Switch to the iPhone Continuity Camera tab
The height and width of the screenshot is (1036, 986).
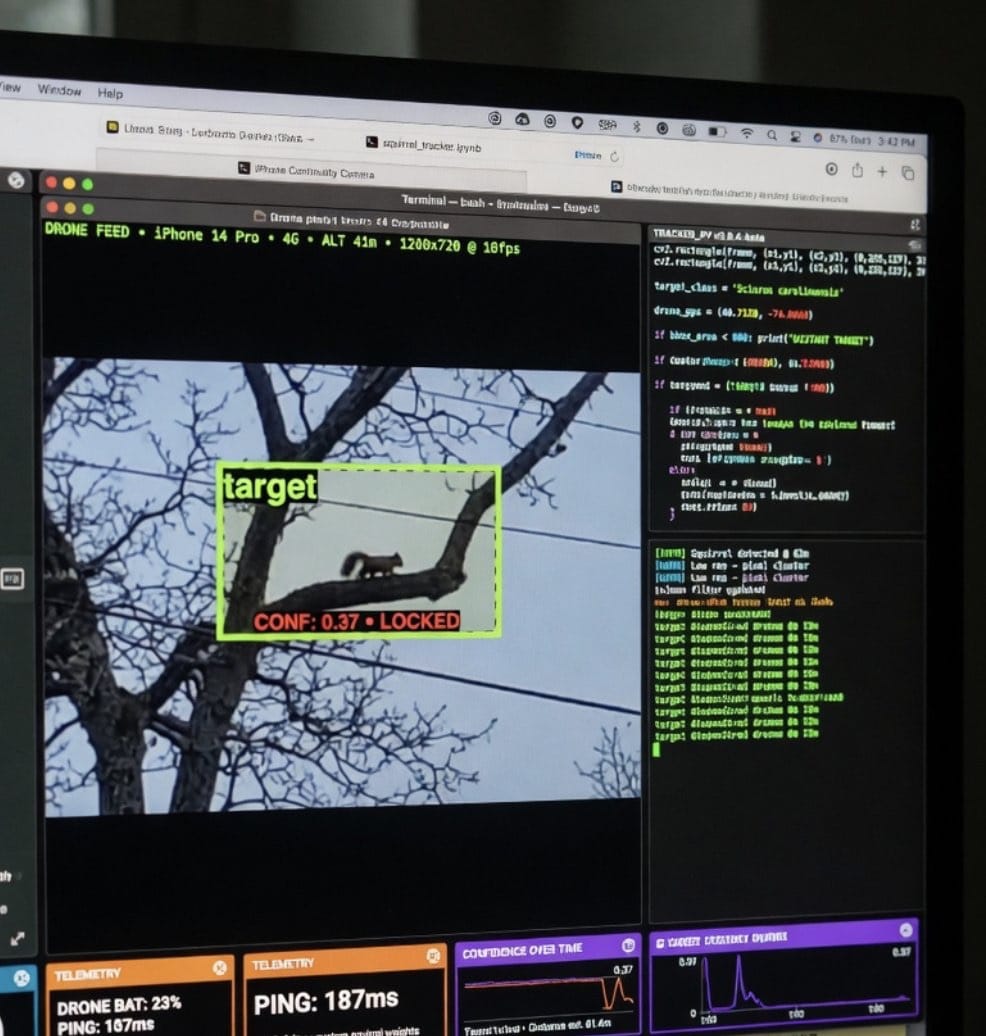click(307, 172)
